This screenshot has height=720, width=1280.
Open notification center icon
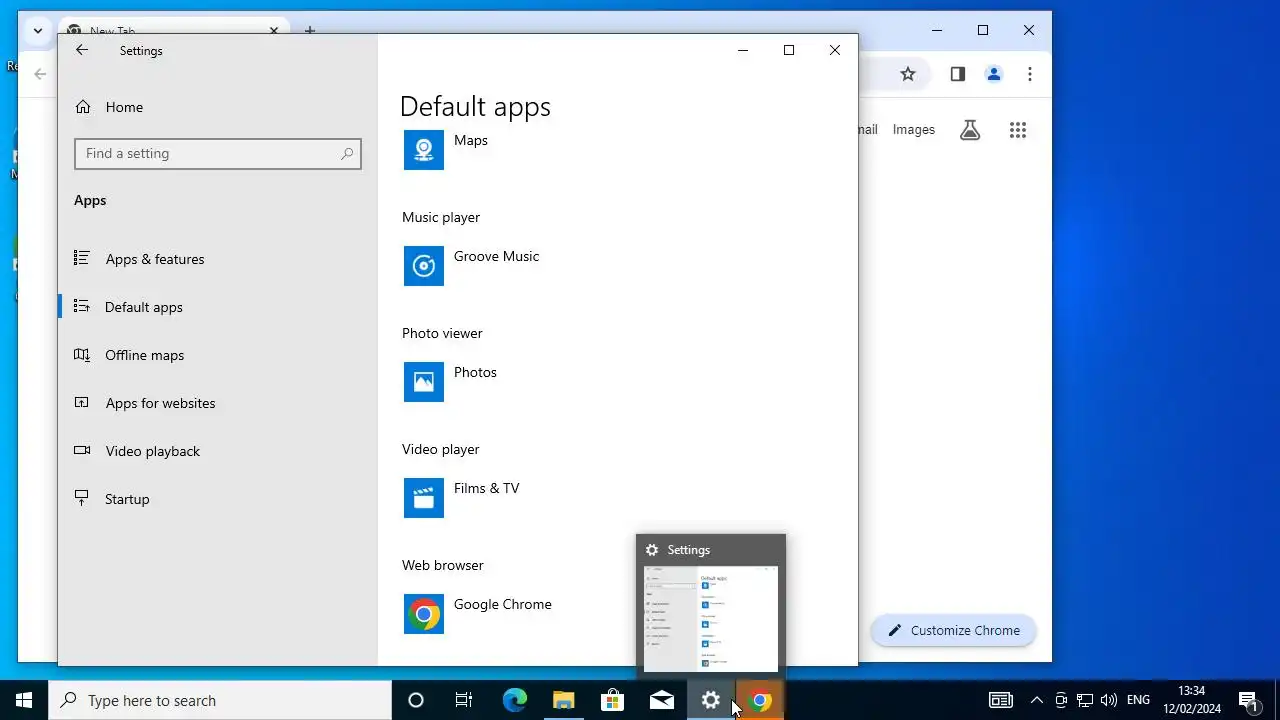(1248, 701)
